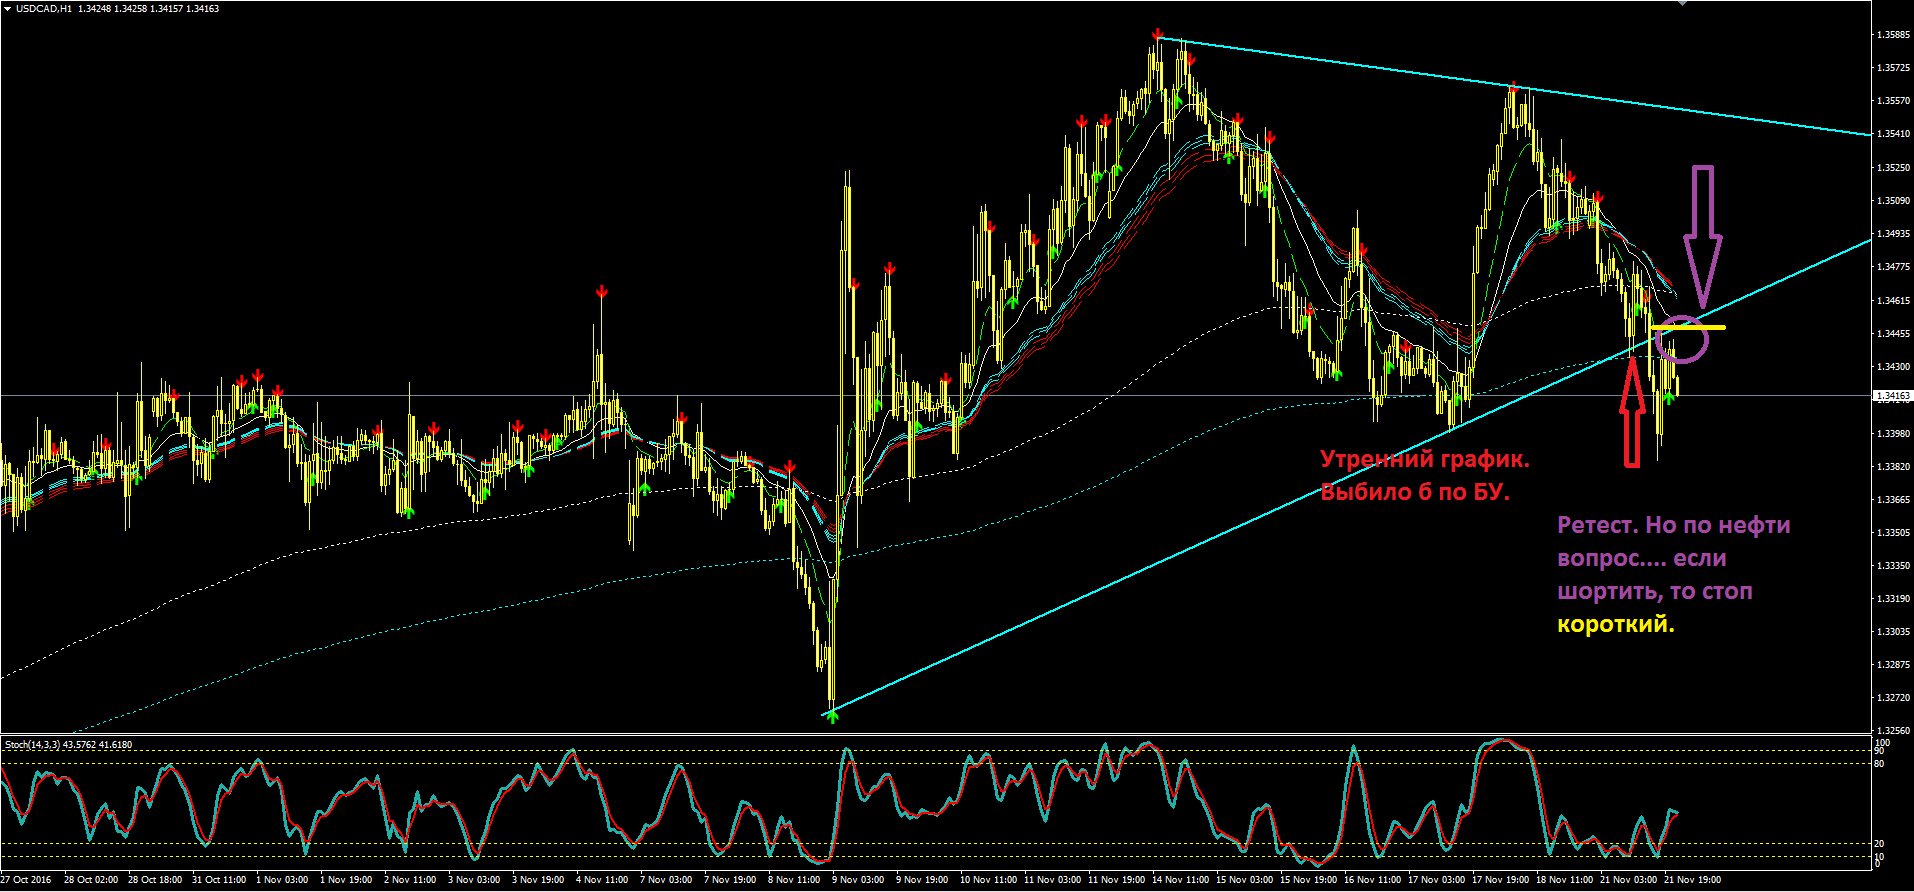
Task: Click price scale value 1.34455
Action: 1892,334
